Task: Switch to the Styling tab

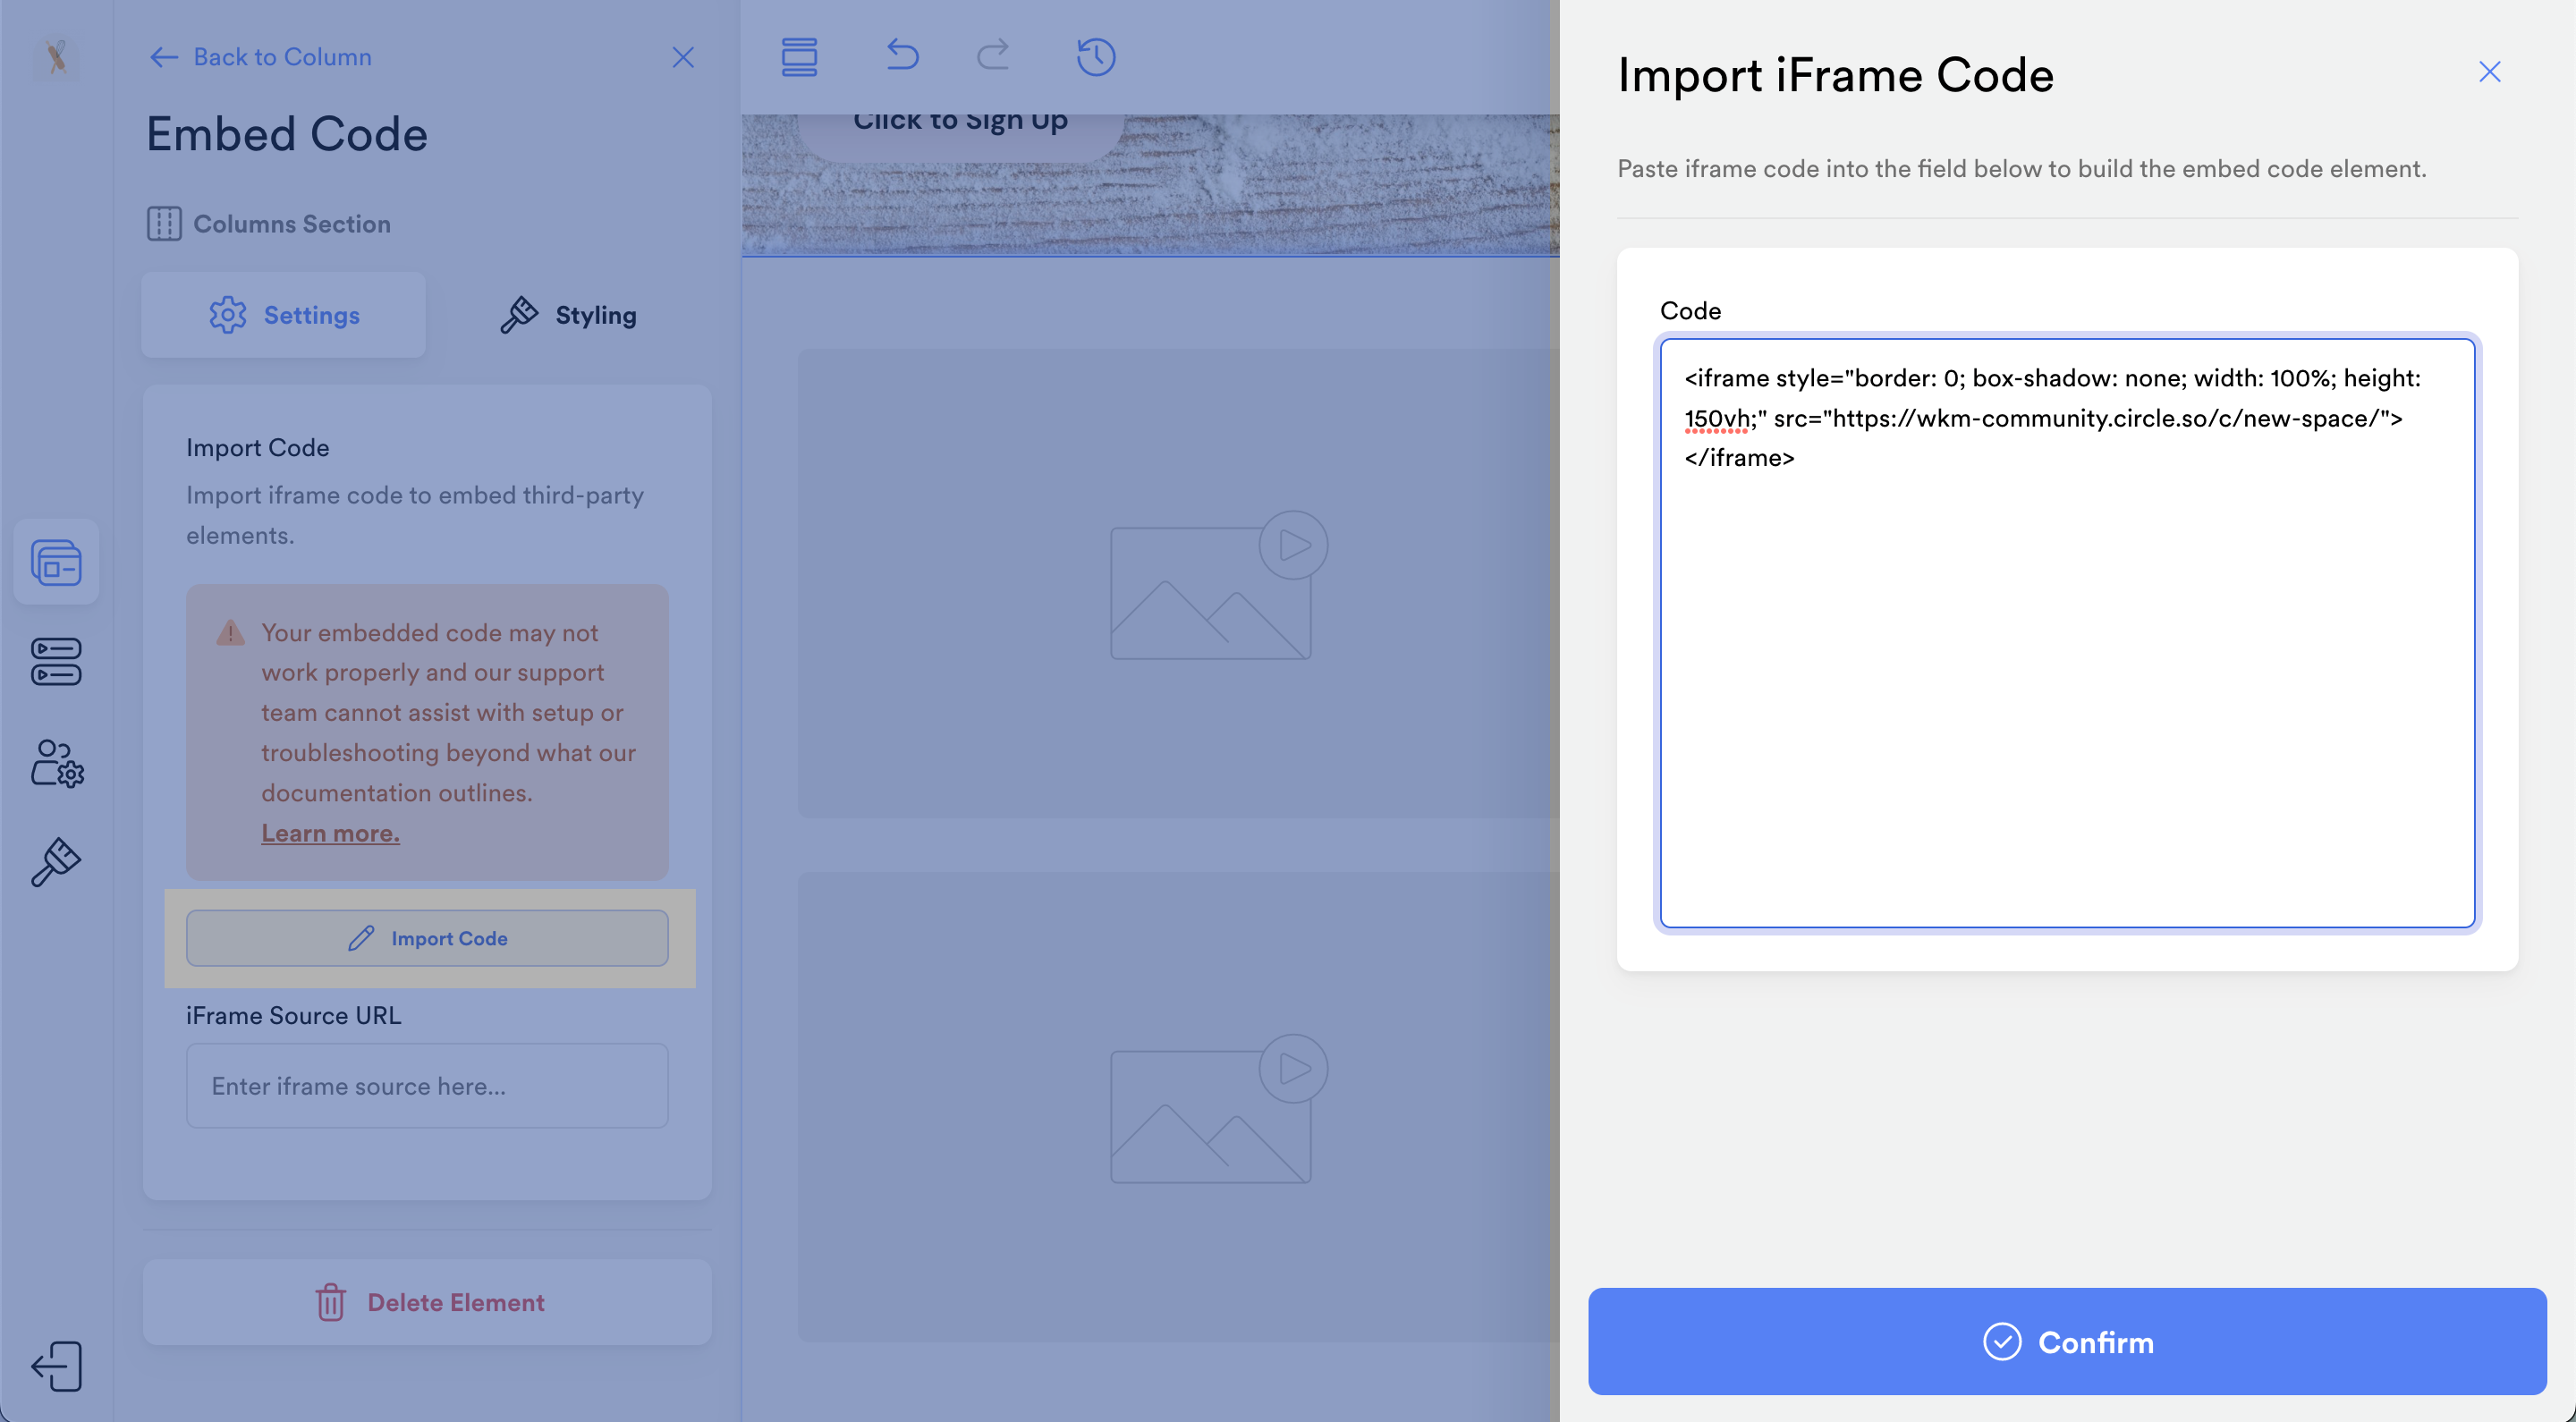Action: (568, 315)
